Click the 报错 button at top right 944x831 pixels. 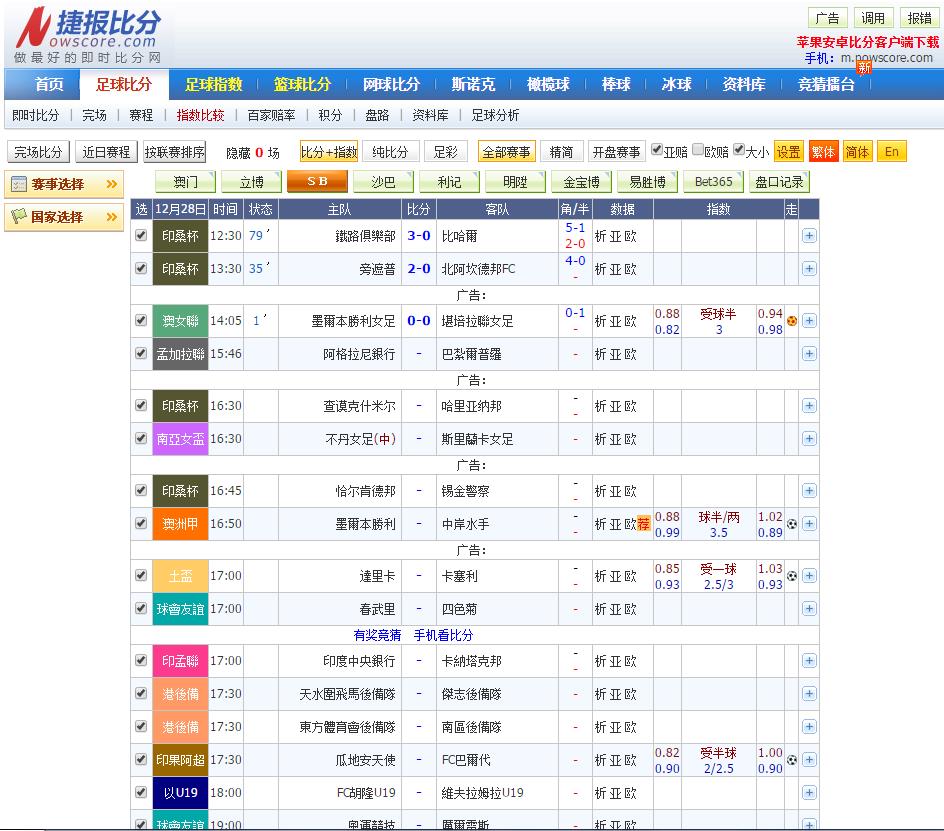point(919,18)
